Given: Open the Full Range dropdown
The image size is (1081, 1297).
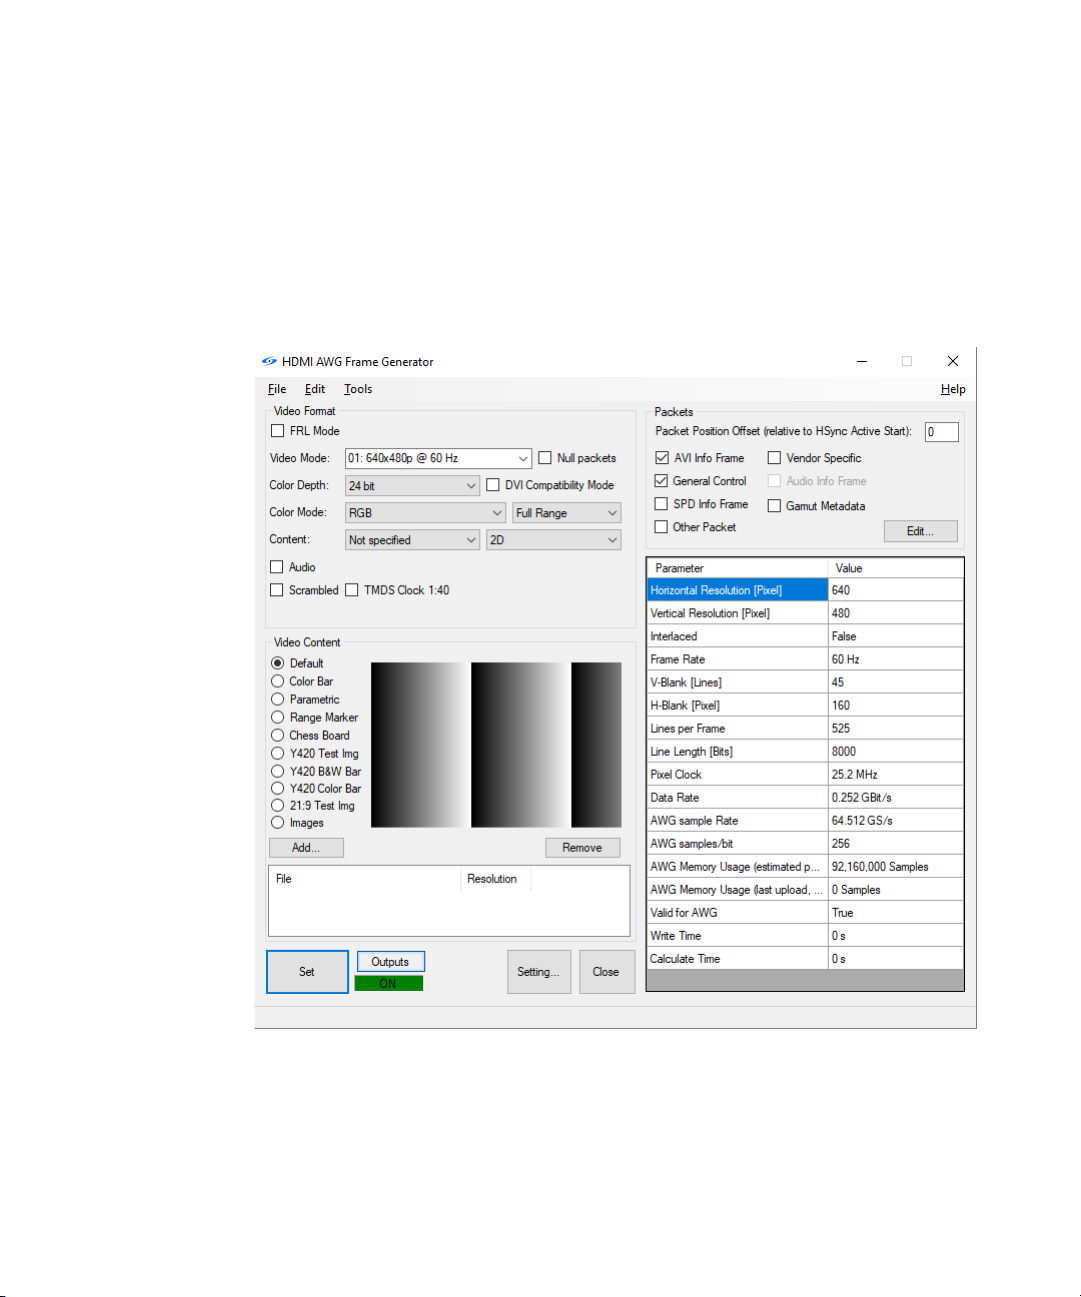Looking at the screenshot, I should coord(567,513).
